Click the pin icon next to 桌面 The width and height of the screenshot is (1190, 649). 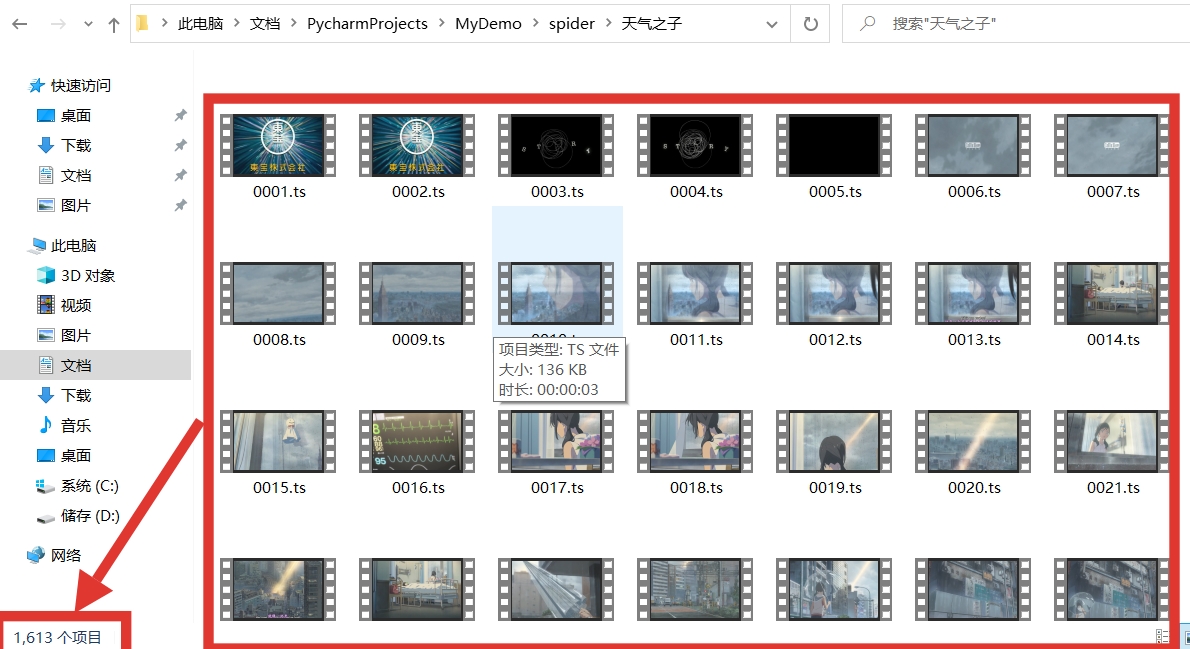click(180, 115)
